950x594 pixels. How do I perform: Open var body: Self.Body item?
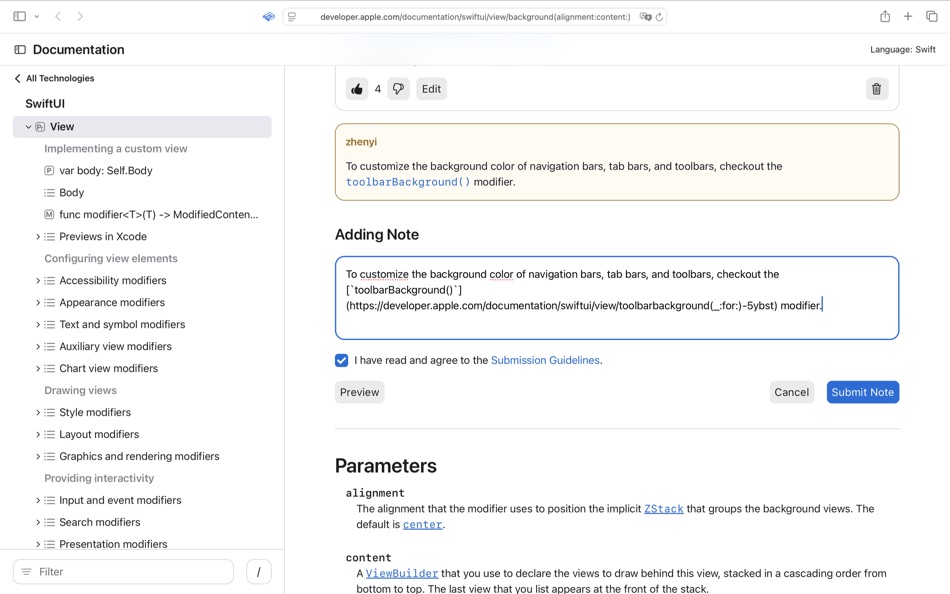click(x=105, y=171)
